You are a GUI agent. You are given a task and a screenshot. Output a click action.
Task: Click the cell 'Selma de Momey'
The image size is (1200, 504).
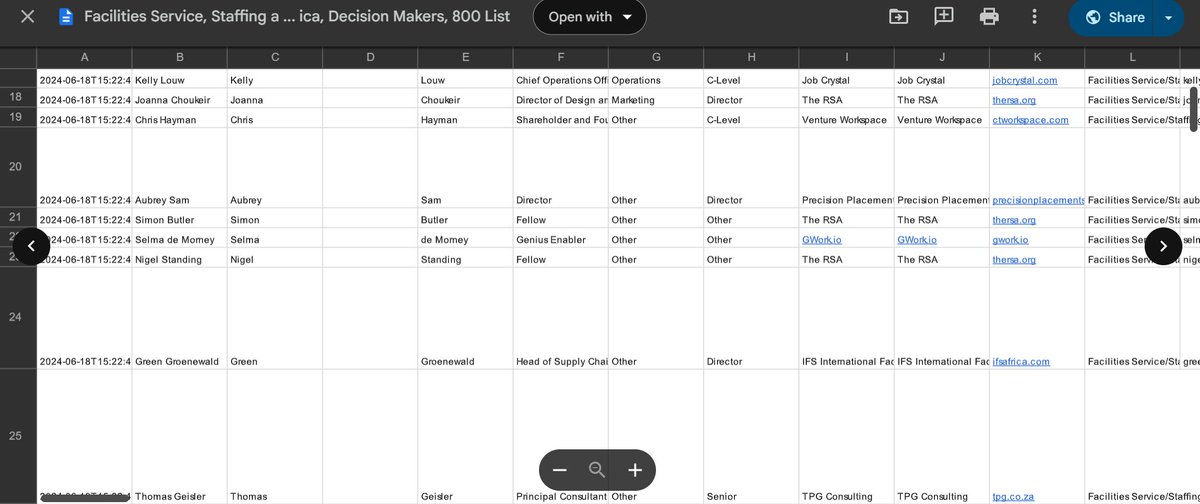(x=179, y=240)
